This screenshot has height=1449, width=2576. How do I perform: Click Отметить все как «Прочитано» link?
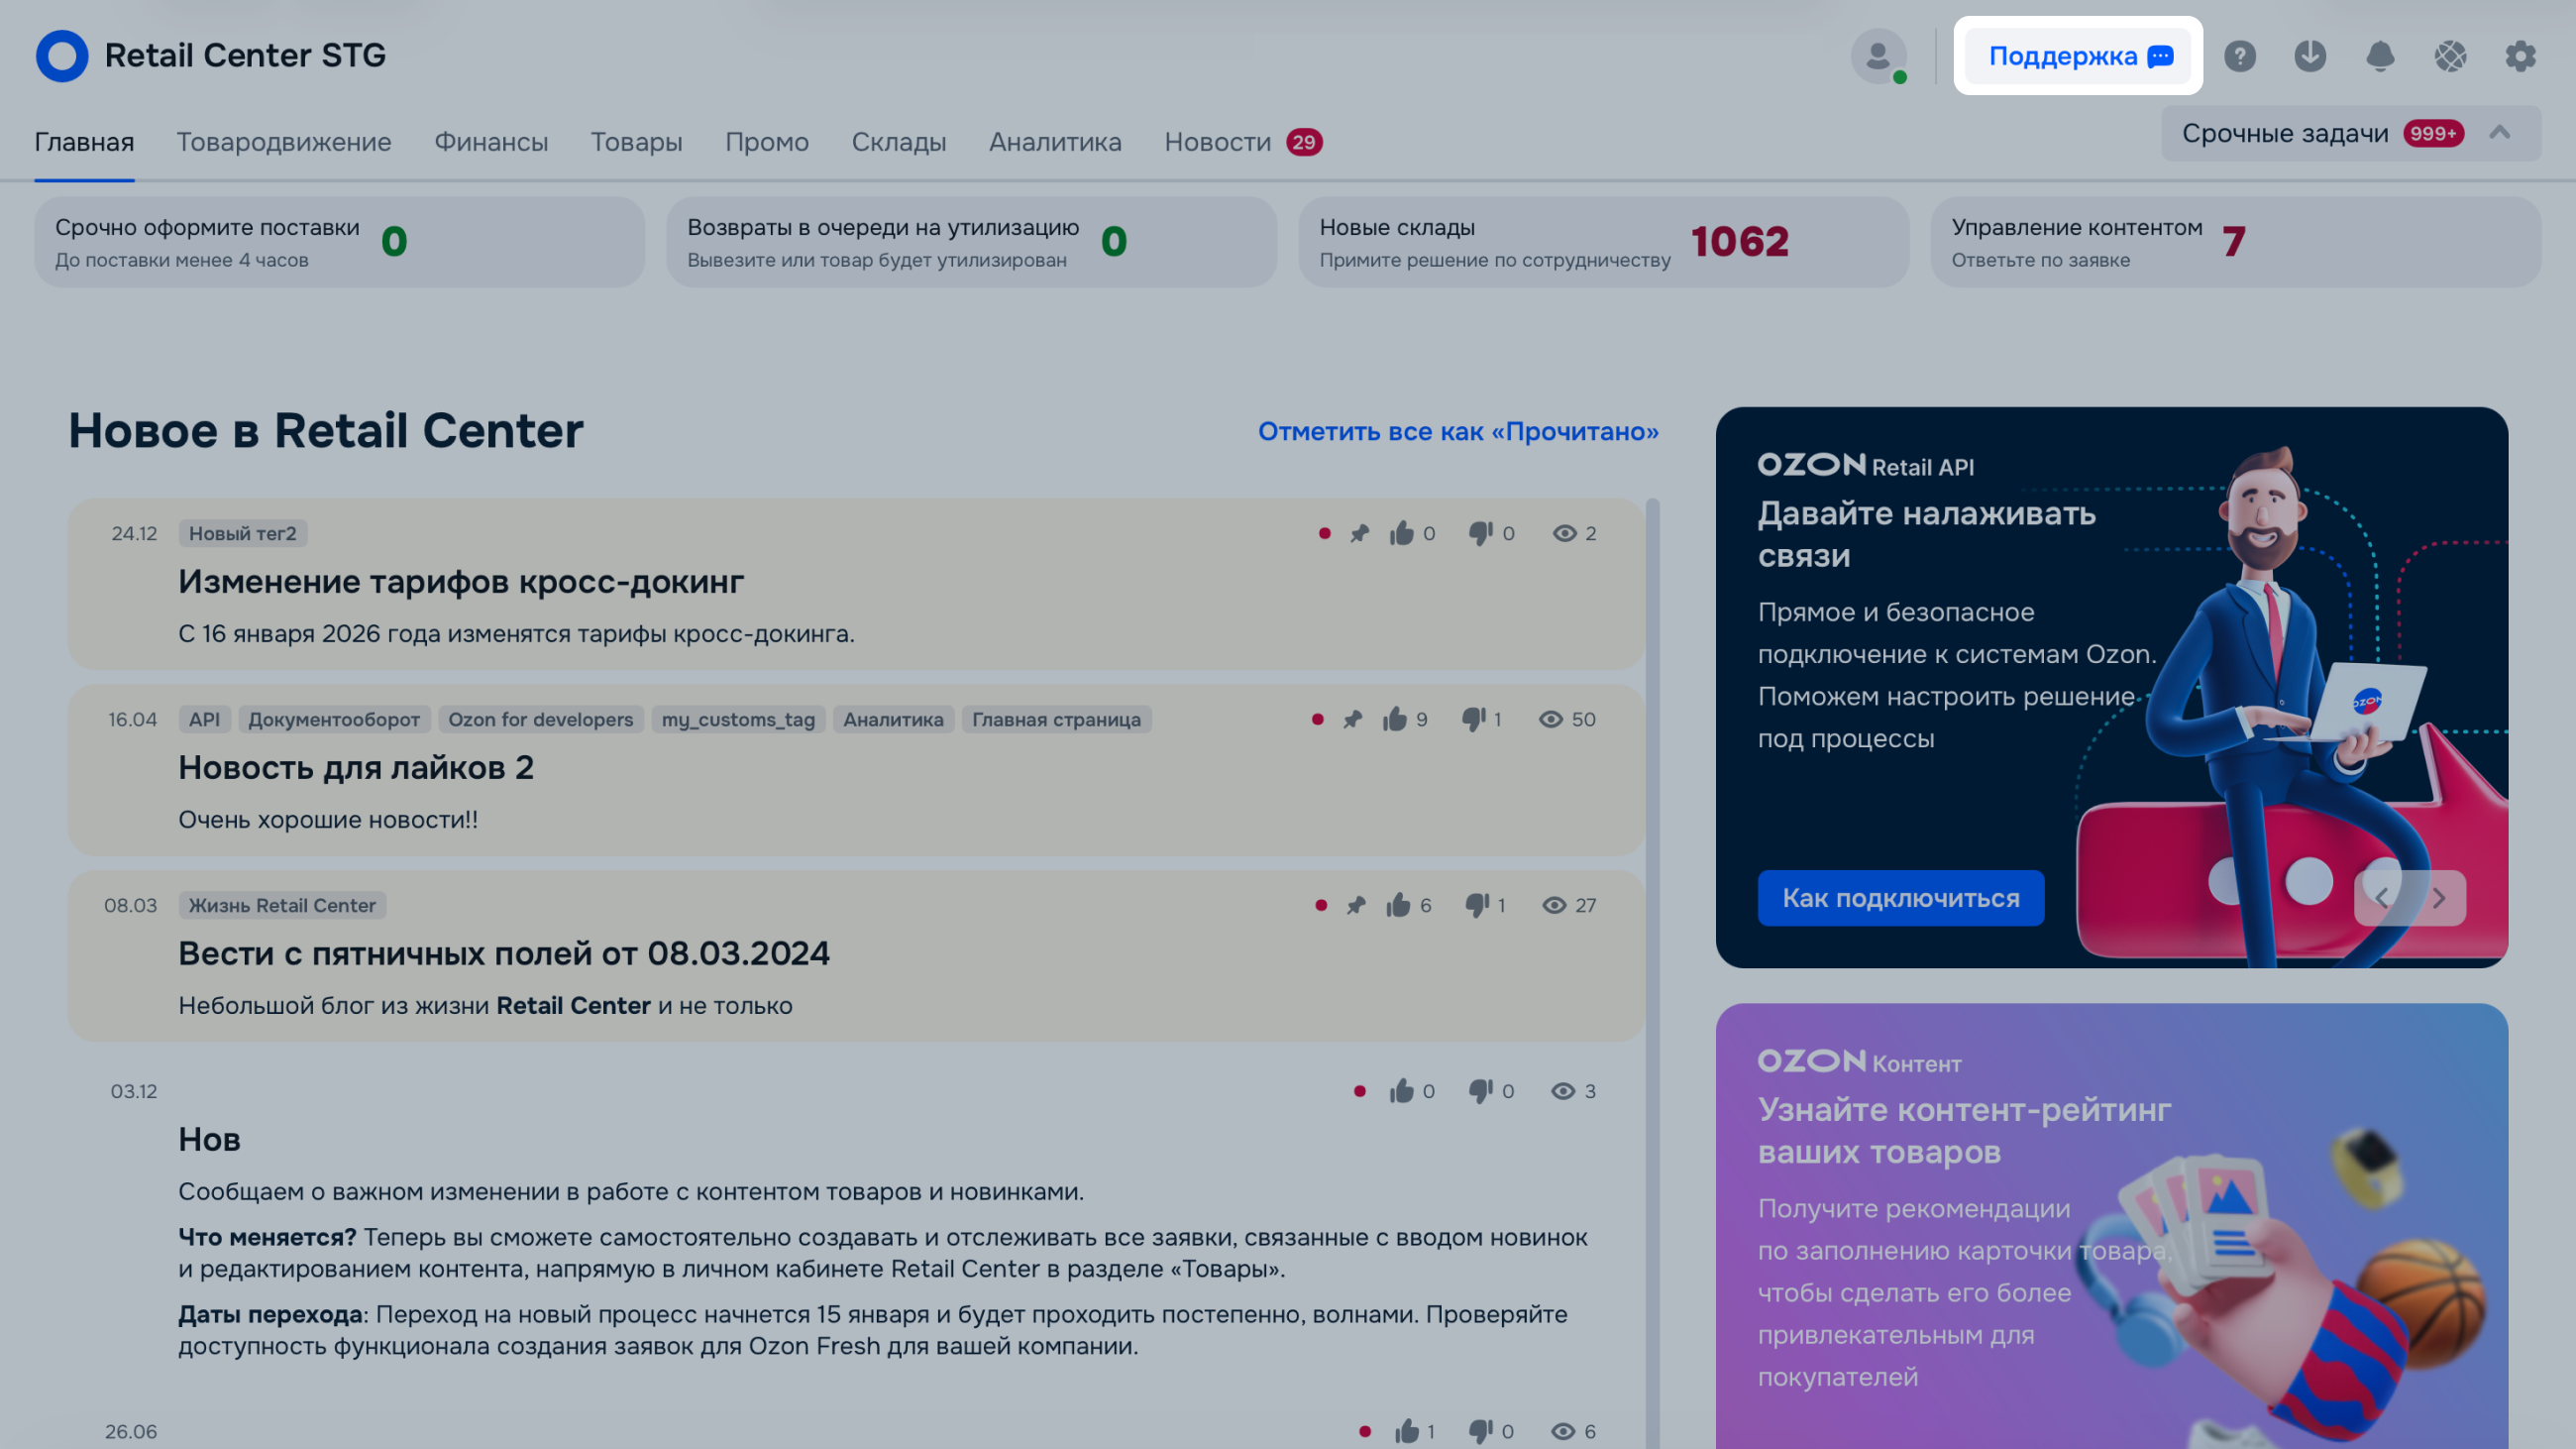1458,431
